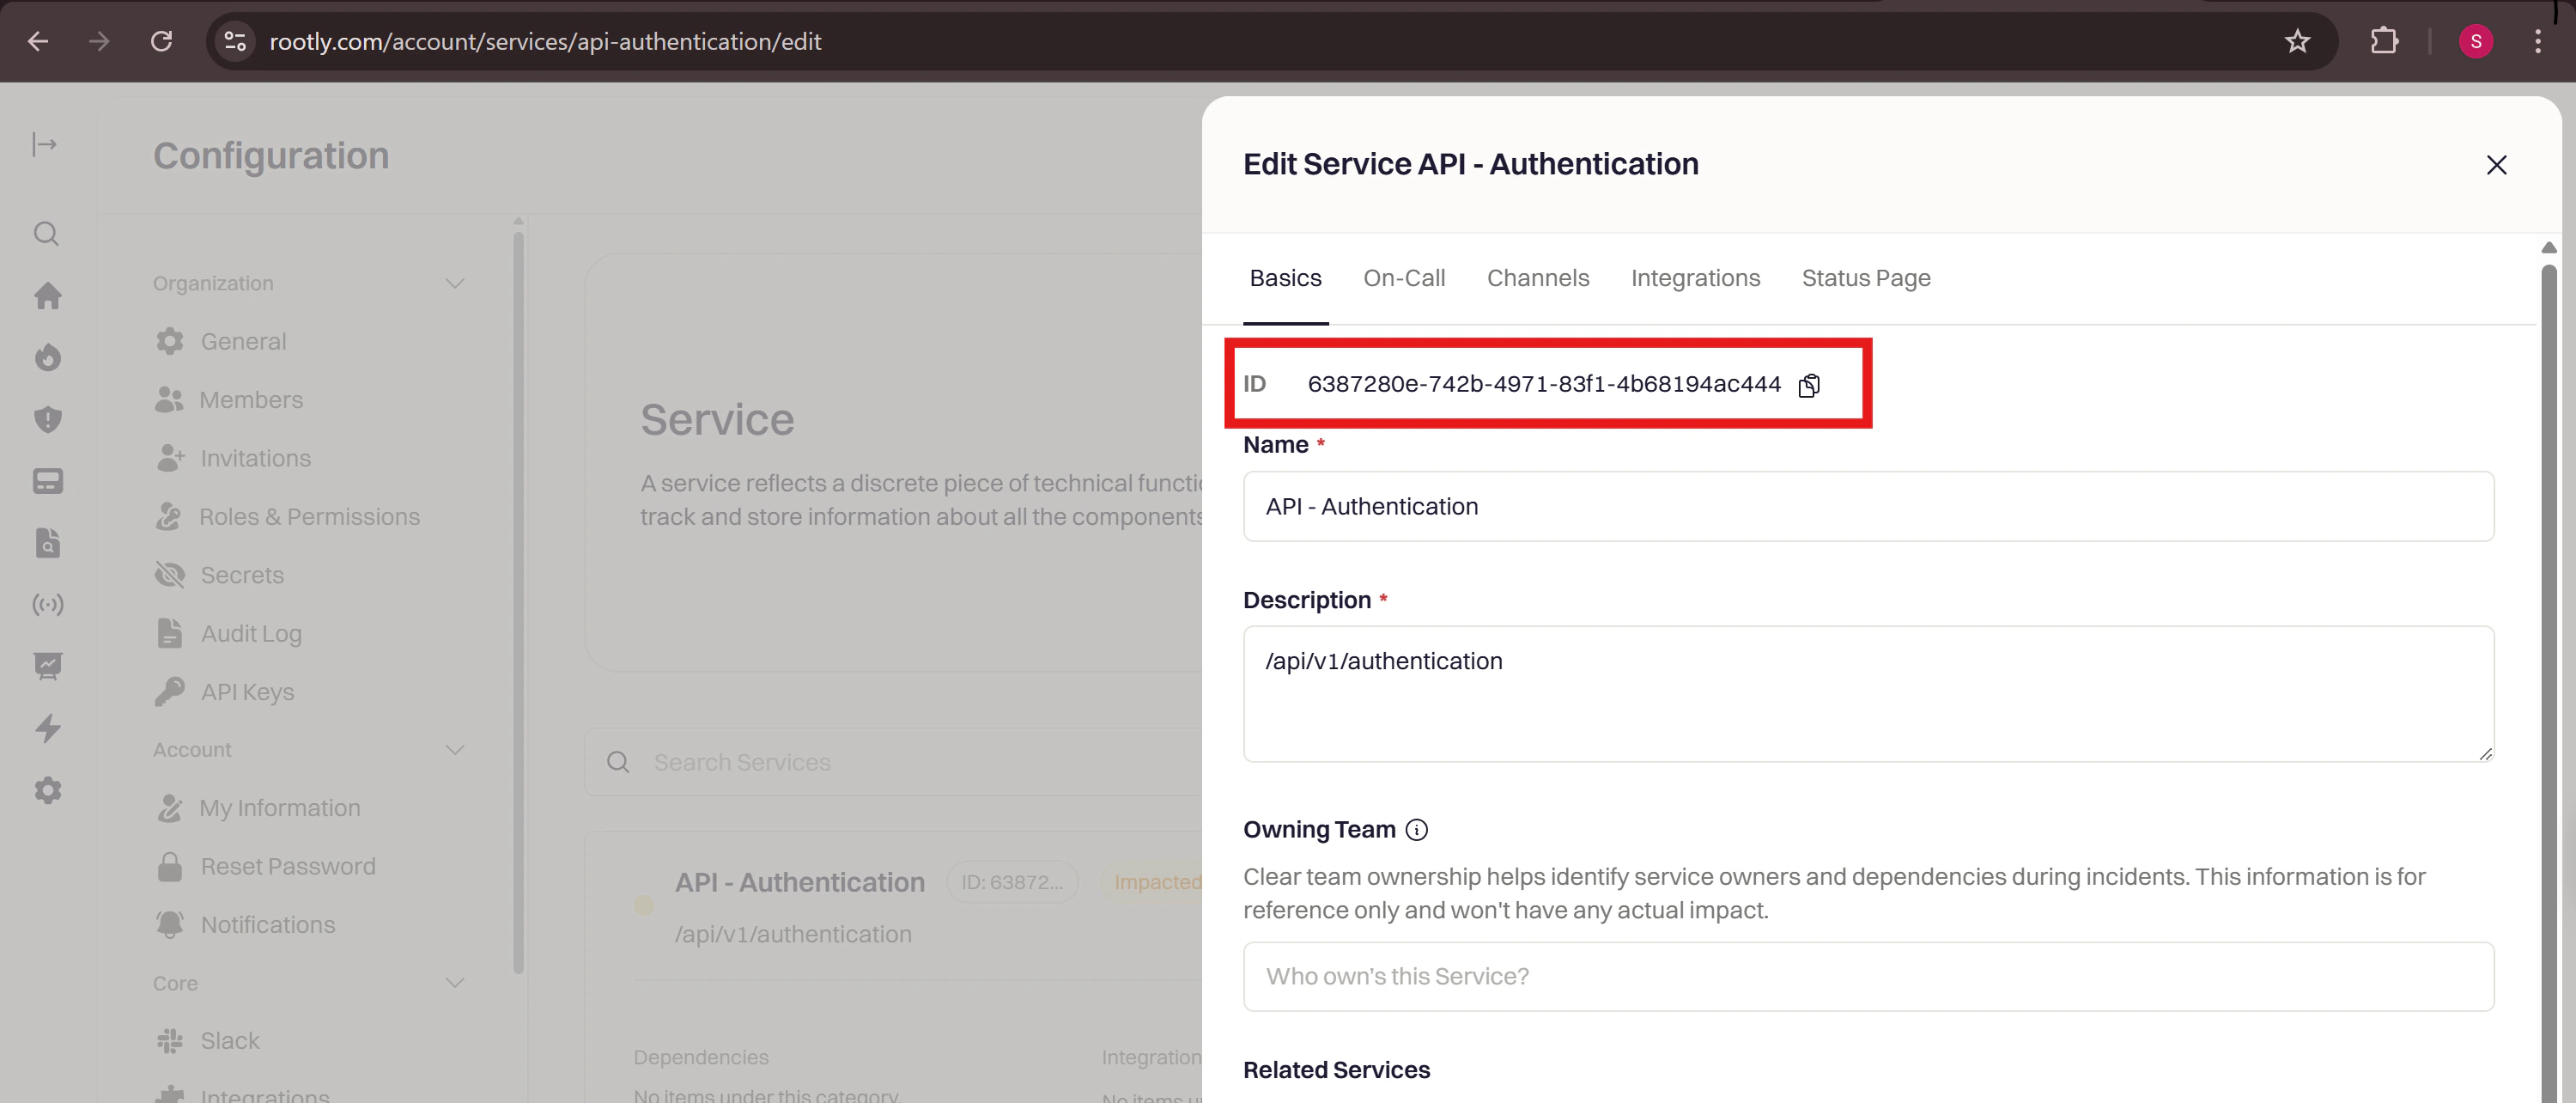Click the Name input field
This screenshot has width=2576, height=1103.
coord(1867,506)
